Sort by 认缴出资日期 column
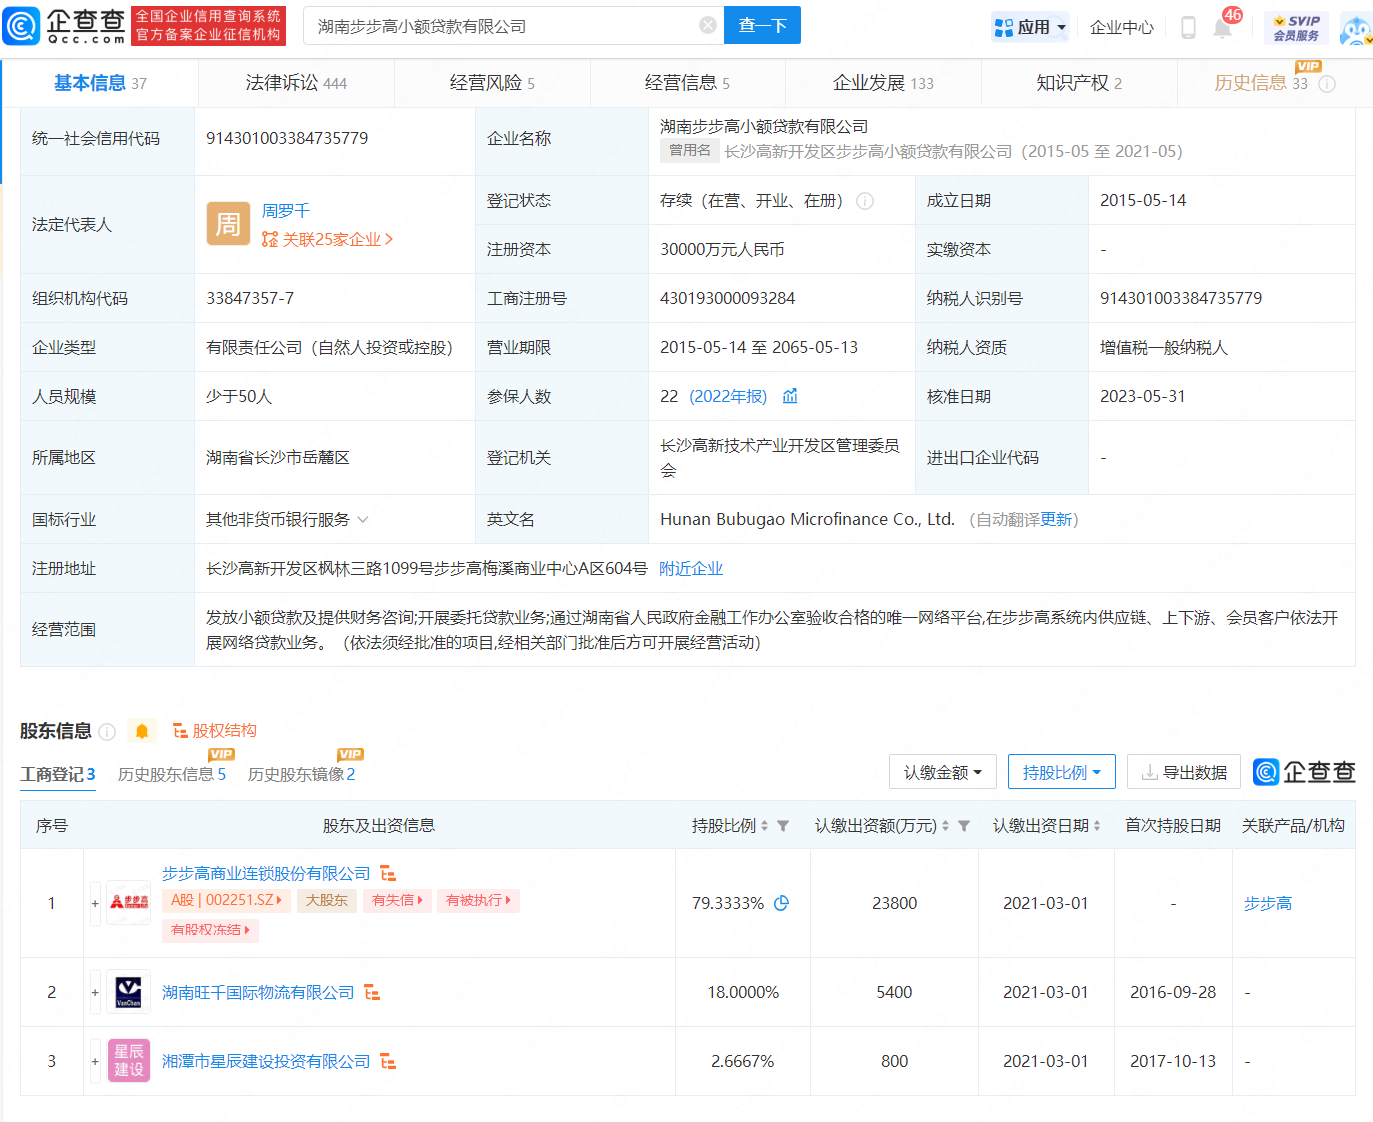1373x1122 pixels. [1097, 826]
